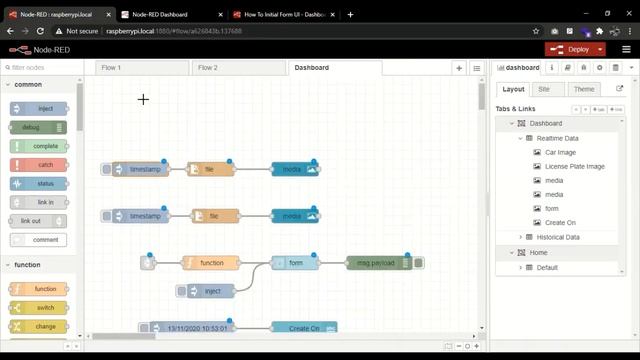Reload the browser page
This screenshot has height=360, width=640.
(x=40, y=31)
